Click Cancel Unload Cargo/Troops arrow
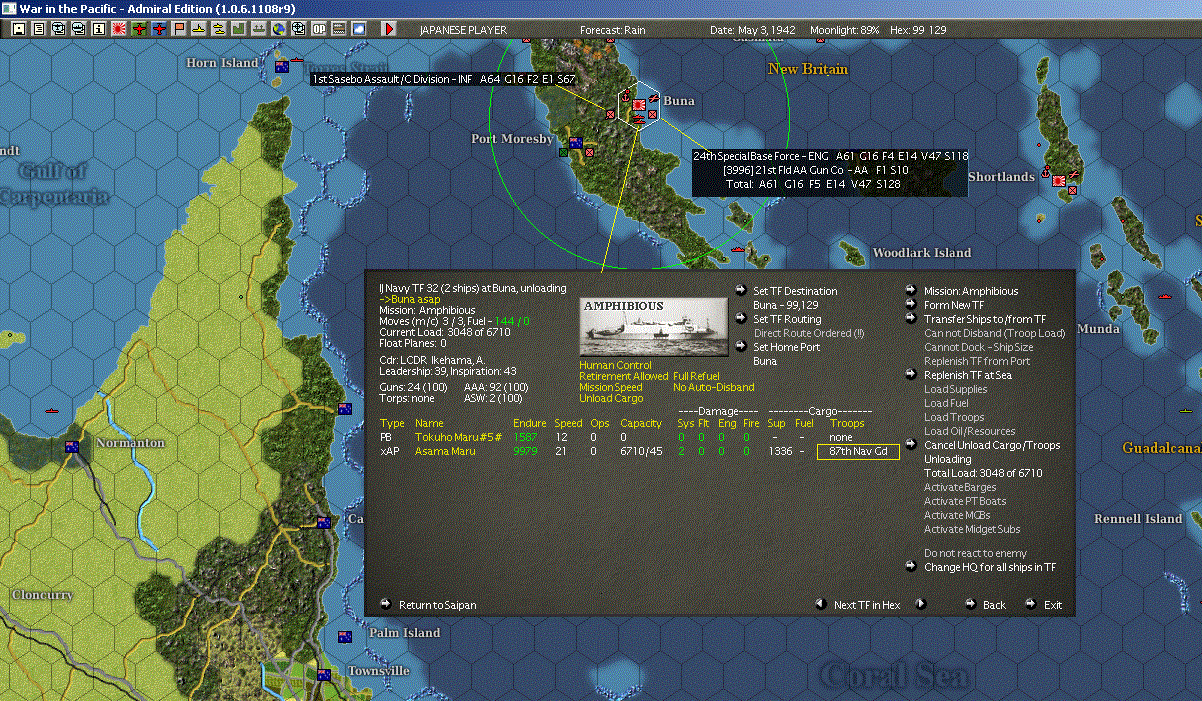This screenshot has width=1202, height=701. (x=911, y=444)
